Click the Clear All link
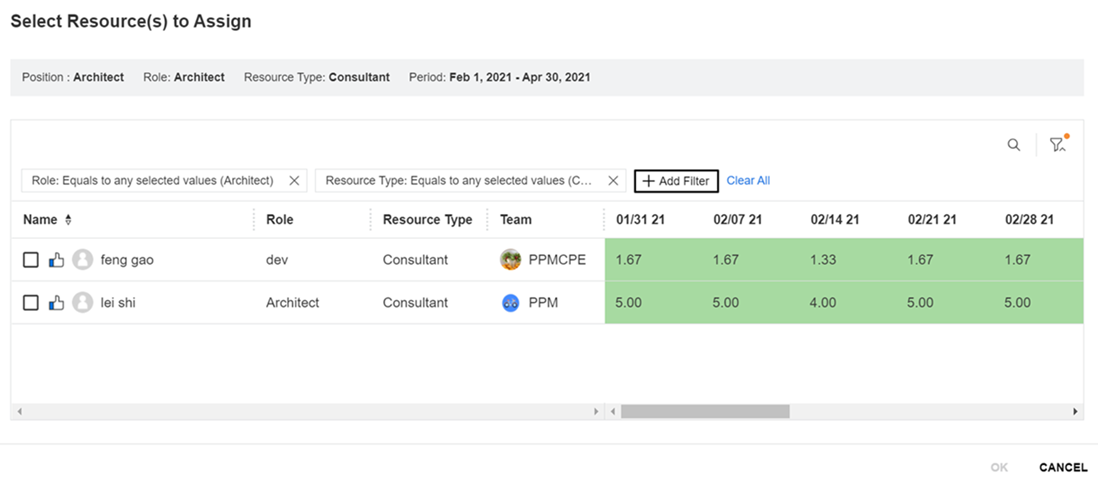The image size is (1098, 482). click(748, 181)
